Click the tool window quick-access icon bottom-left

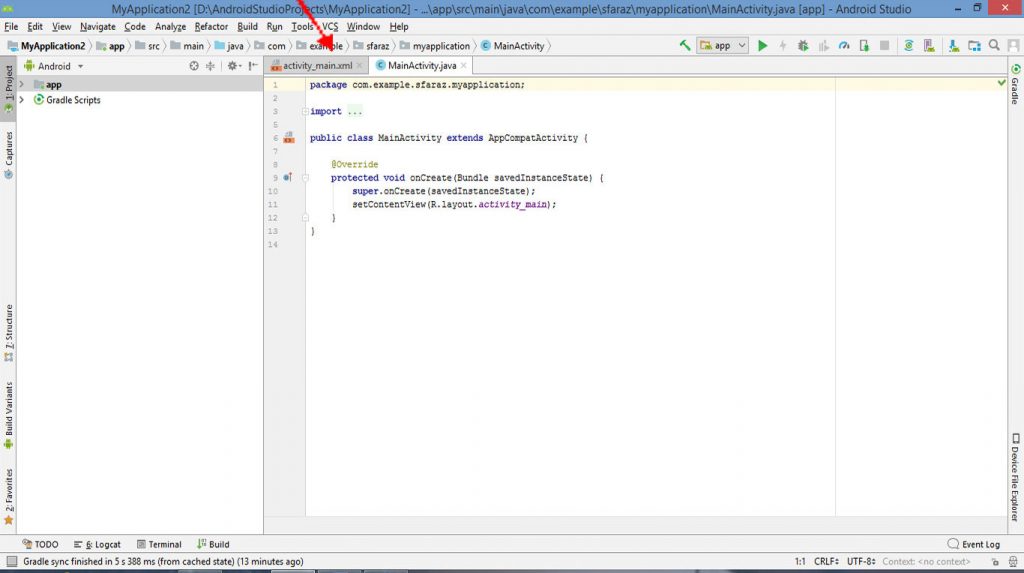point(12,562)
